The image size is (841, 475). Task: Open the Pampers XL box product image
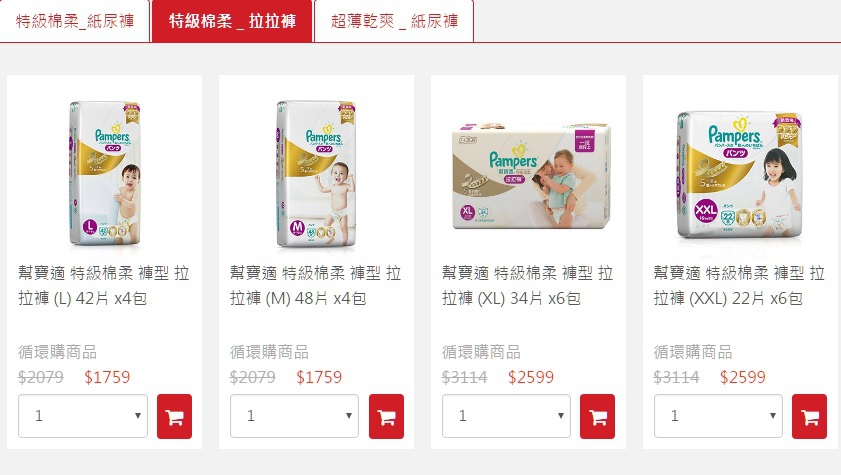point(531,176)
